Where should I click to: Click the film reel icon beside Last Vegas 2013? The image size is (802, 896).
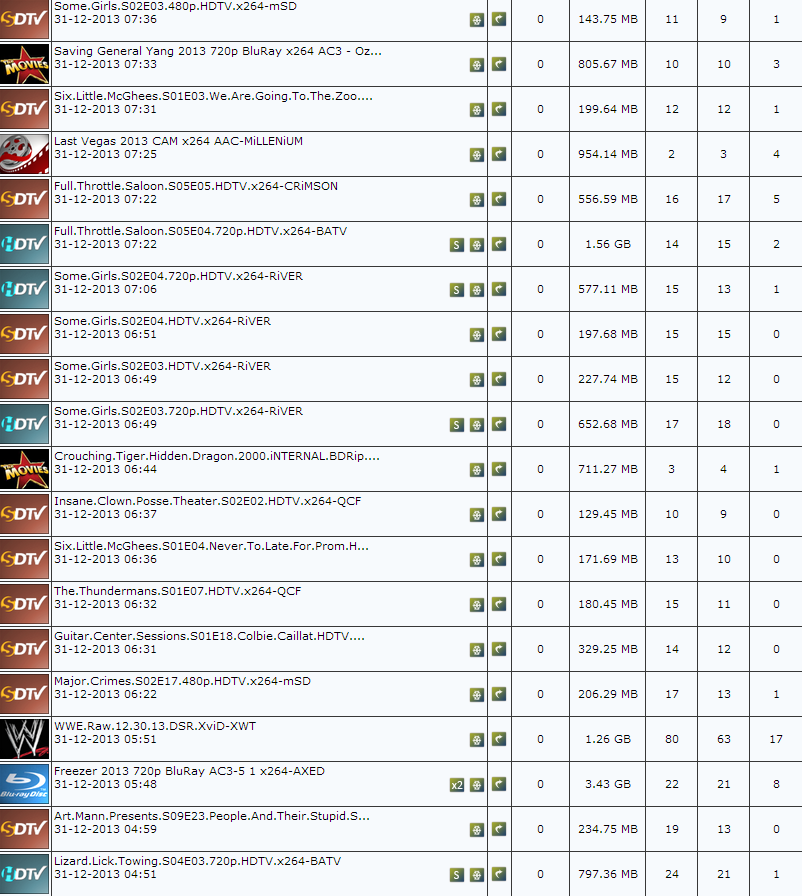click(25, 154)
